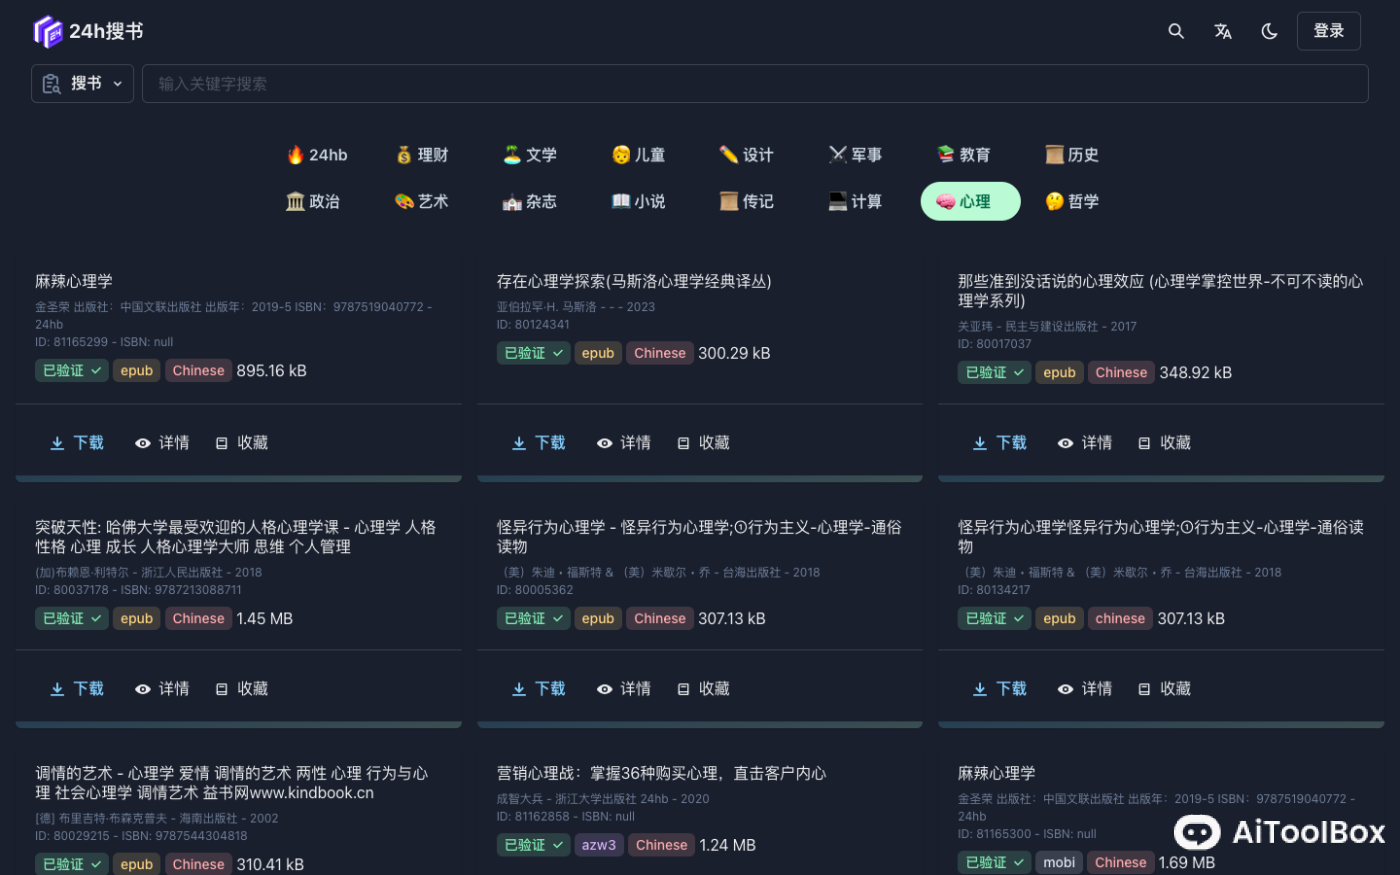Click the book icon beside the 搜书 selector
The width and height of the screenshot is (1400, 875).
pos(51,83)
